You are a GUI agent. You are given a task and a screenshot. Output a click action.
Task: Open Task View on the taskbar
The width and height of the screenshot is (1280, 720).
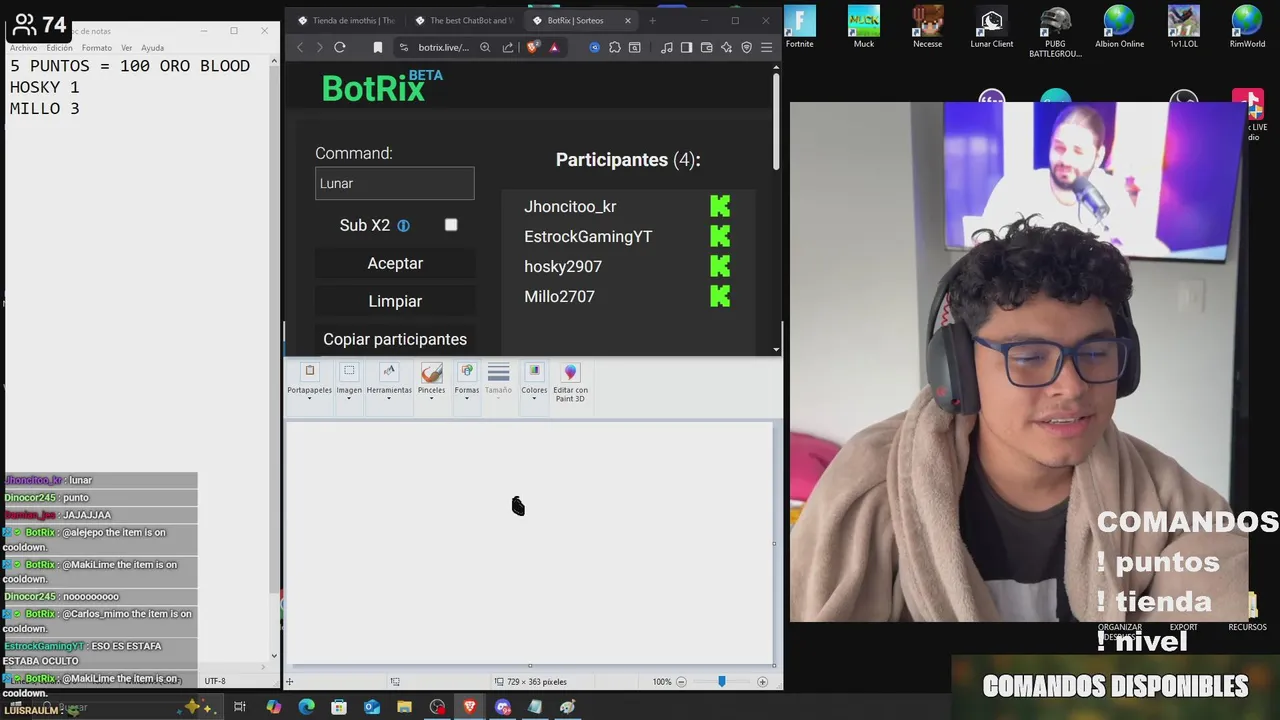[240, 707]
